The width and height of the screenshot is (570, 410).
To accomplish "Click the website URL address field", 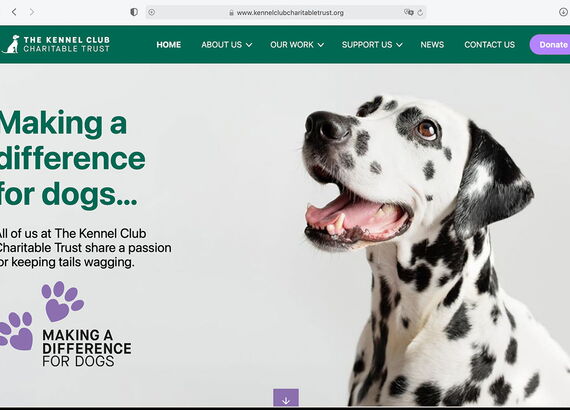I will pyautogui.click(x=286, y=12).
